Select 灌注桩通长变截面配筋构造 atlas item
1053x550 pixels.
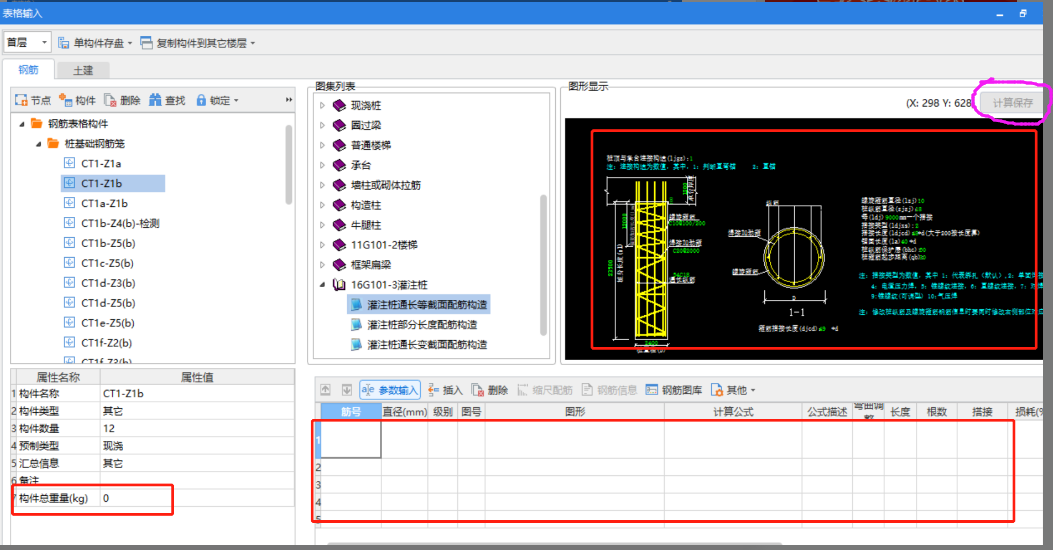pos(427,345)
